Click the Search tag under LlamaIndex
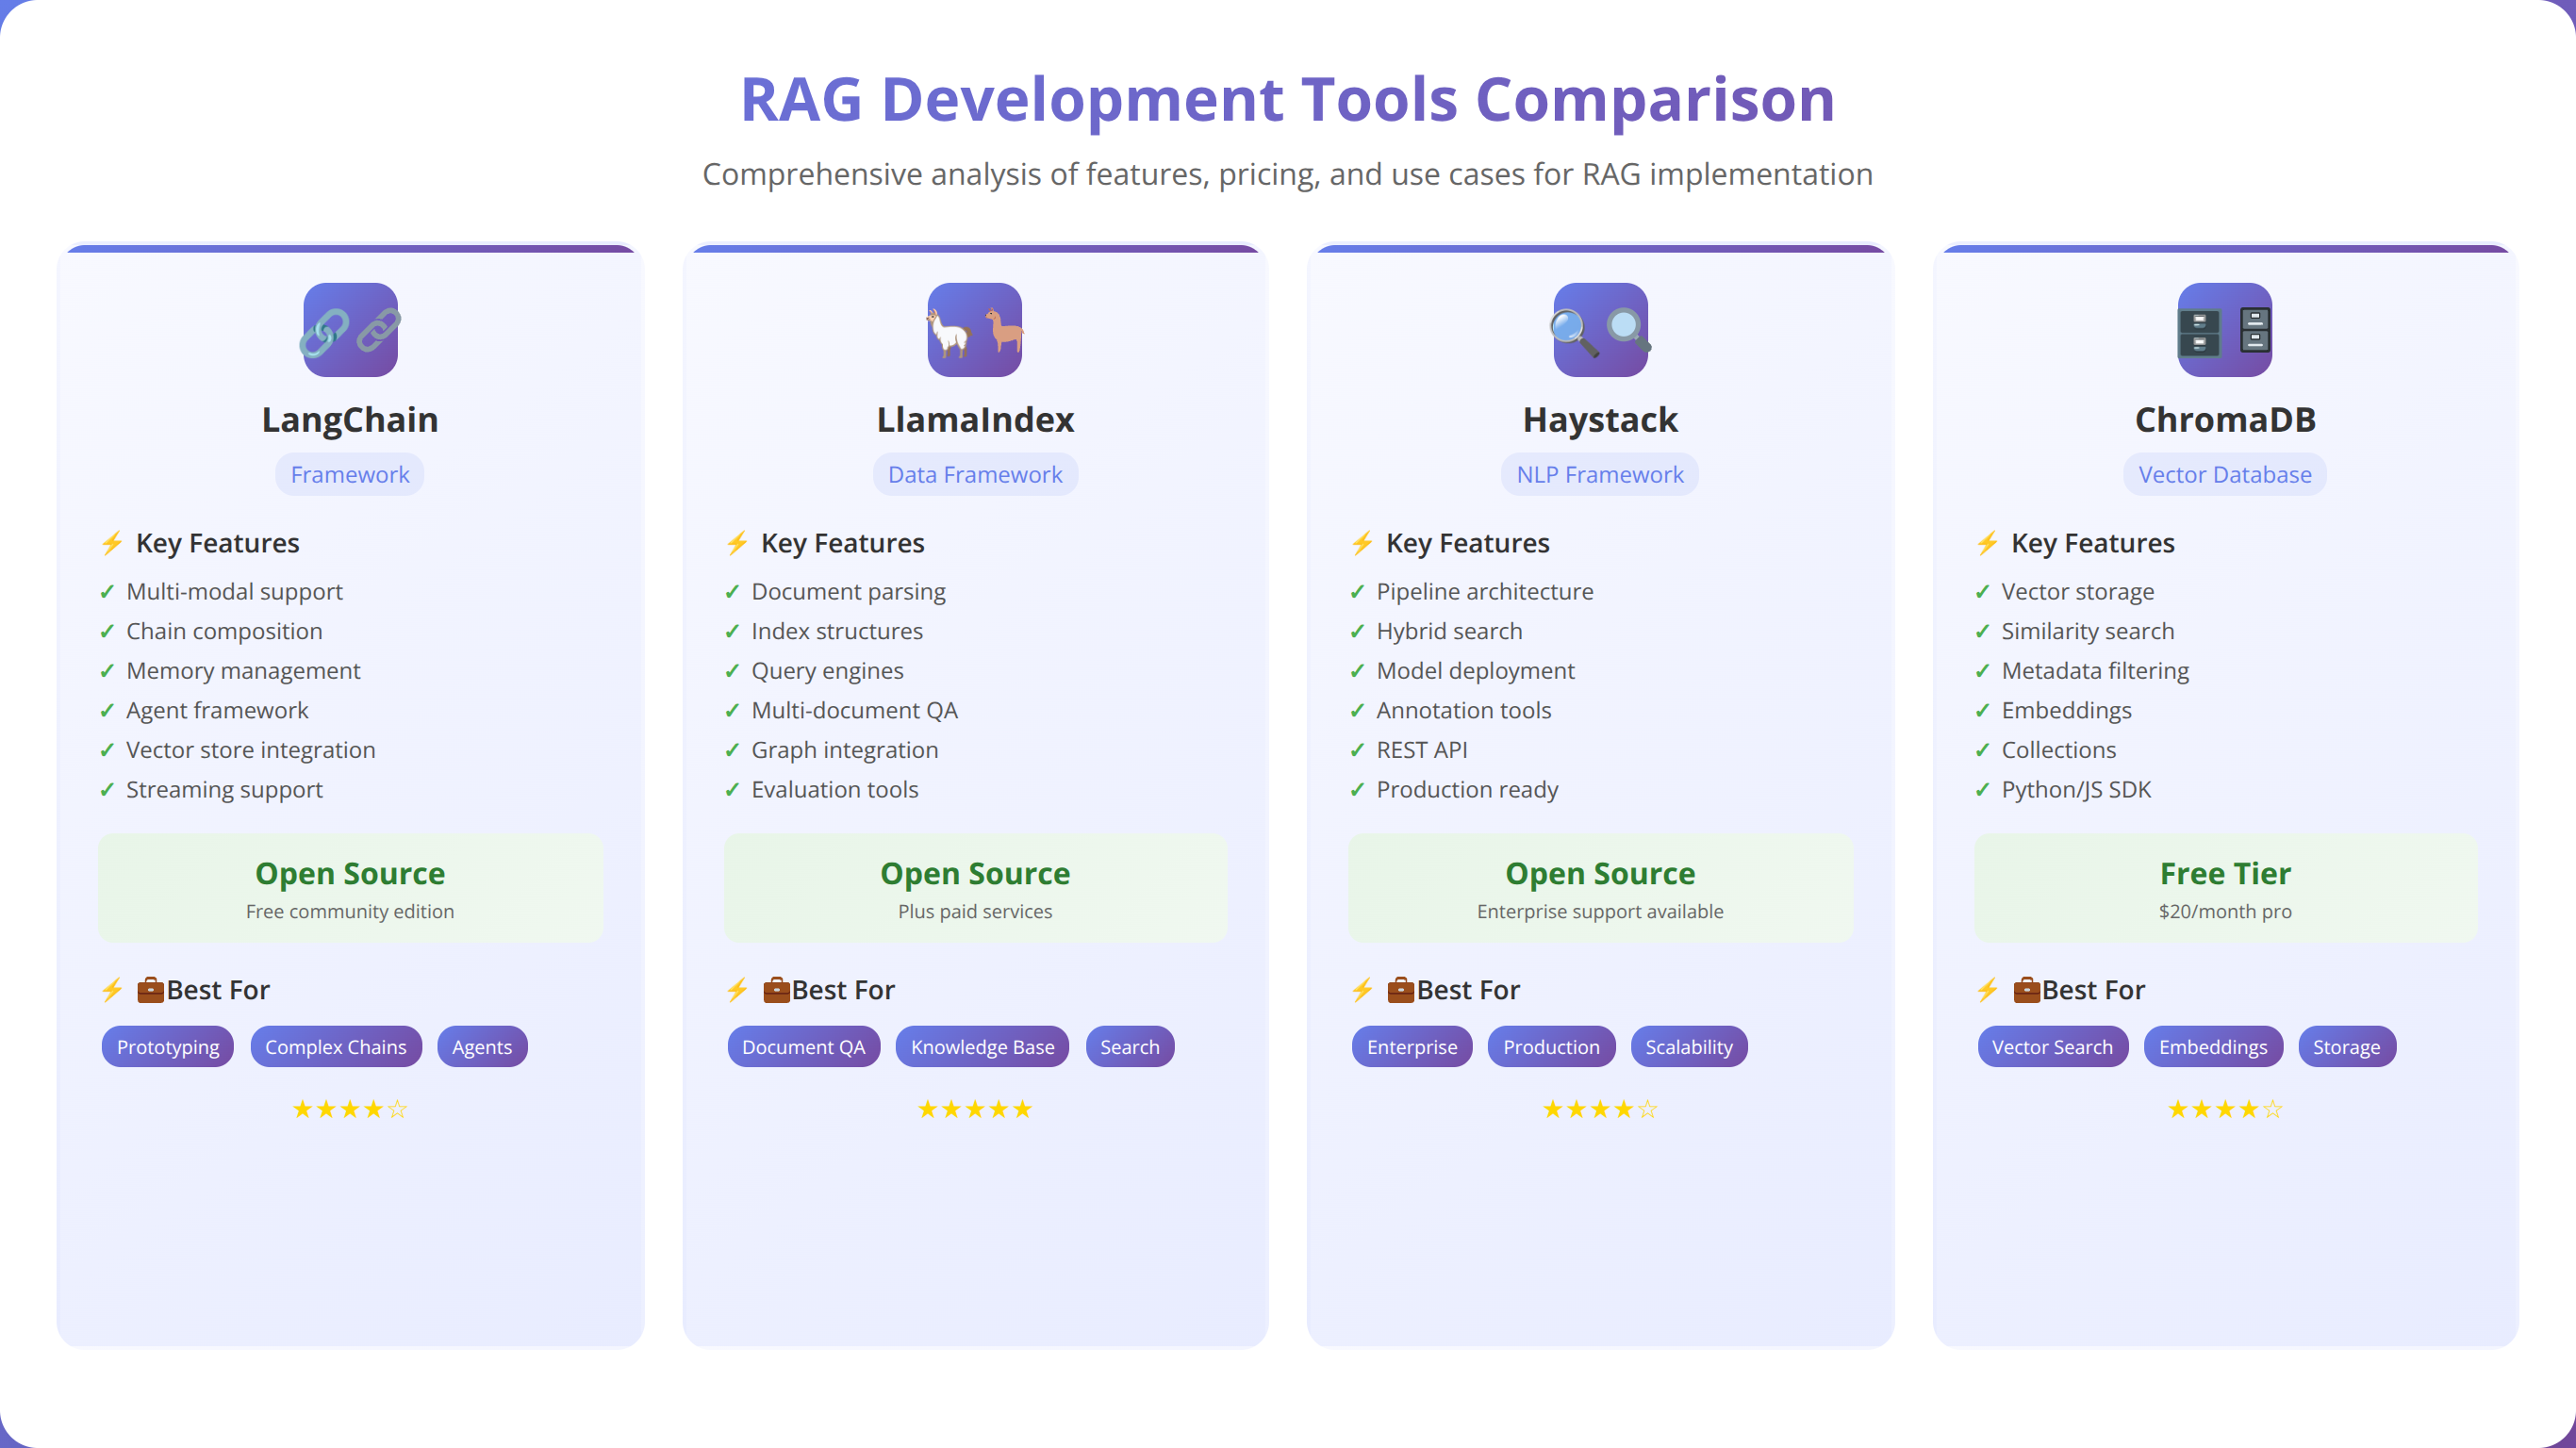 coord(1130,1047)
